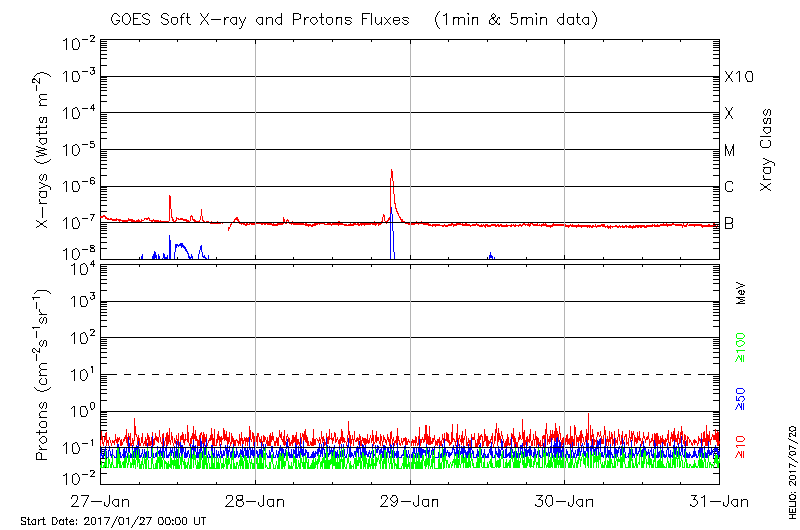Click the blue ≥50 legend label
The height and width of the screenshot is (530, 800).
coord(742,400)
